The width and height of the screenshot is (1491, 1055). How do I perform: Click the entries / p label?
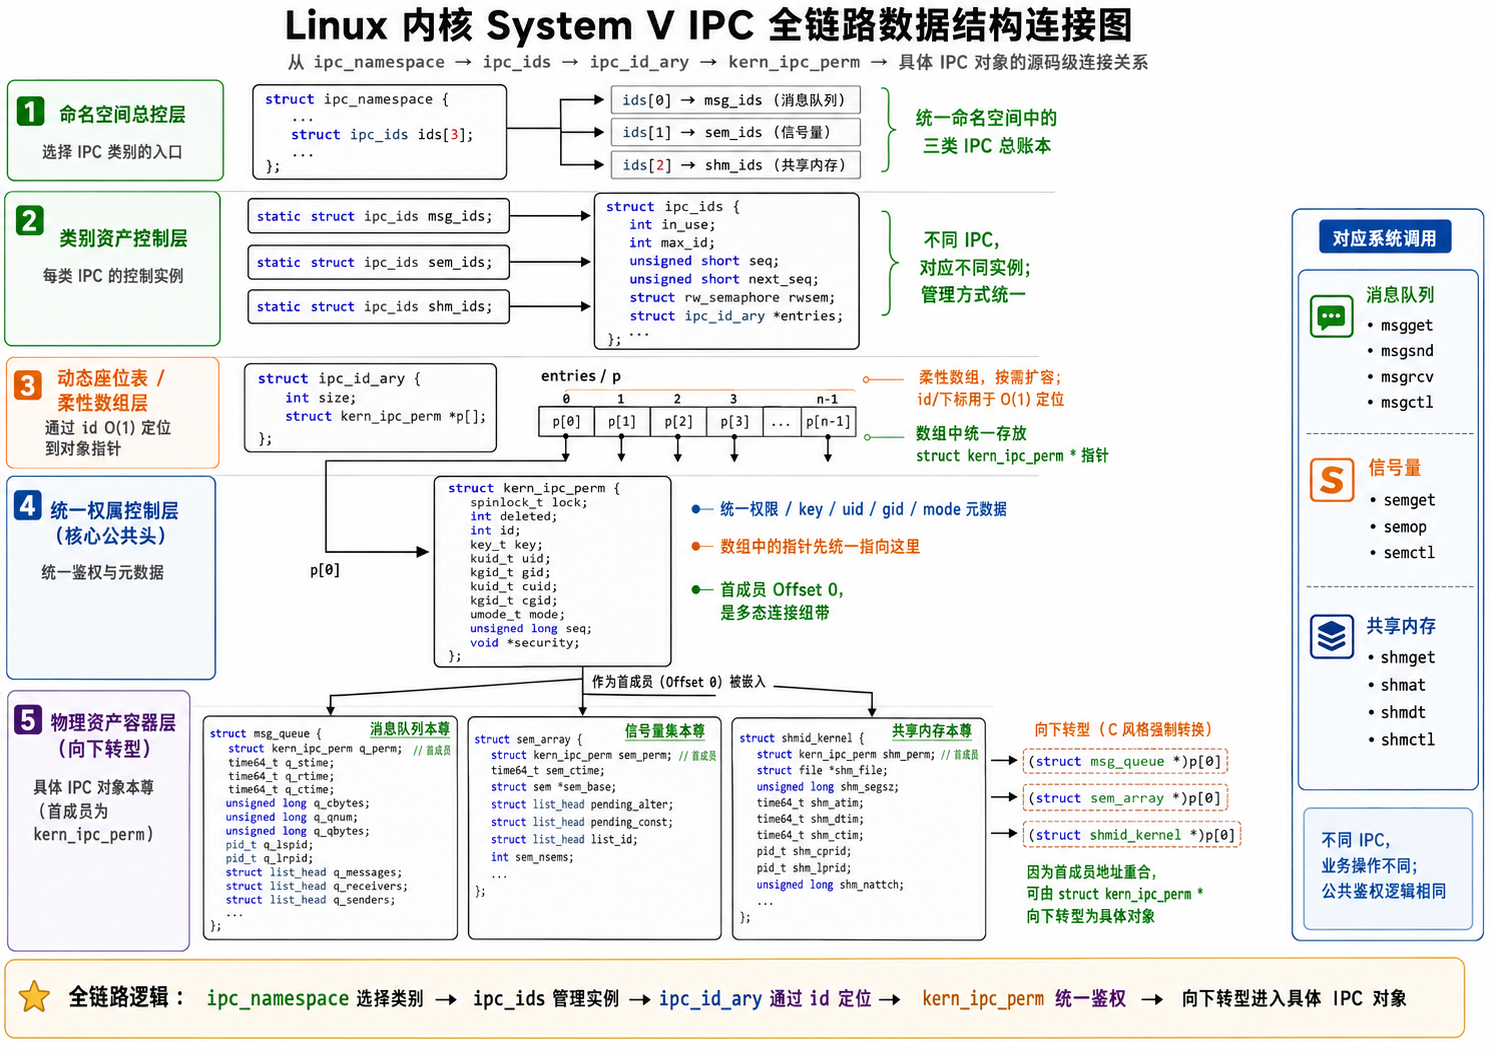coord(581,376)
